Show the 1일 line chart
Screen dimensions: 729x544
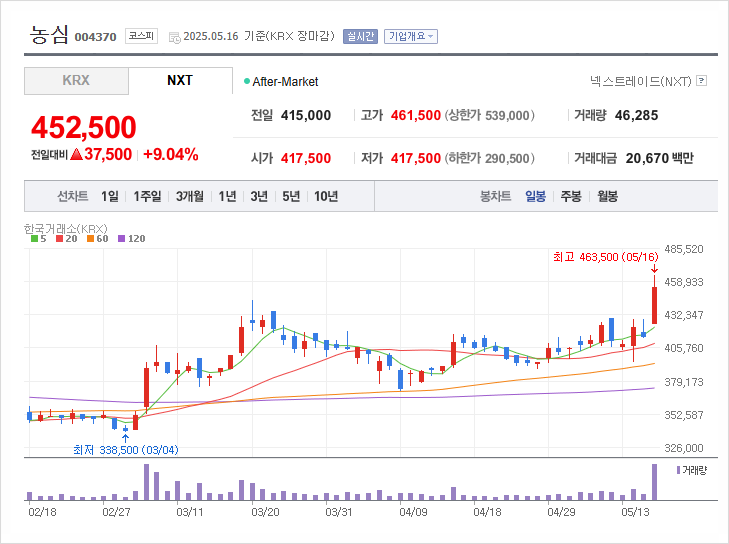(110, 196)
